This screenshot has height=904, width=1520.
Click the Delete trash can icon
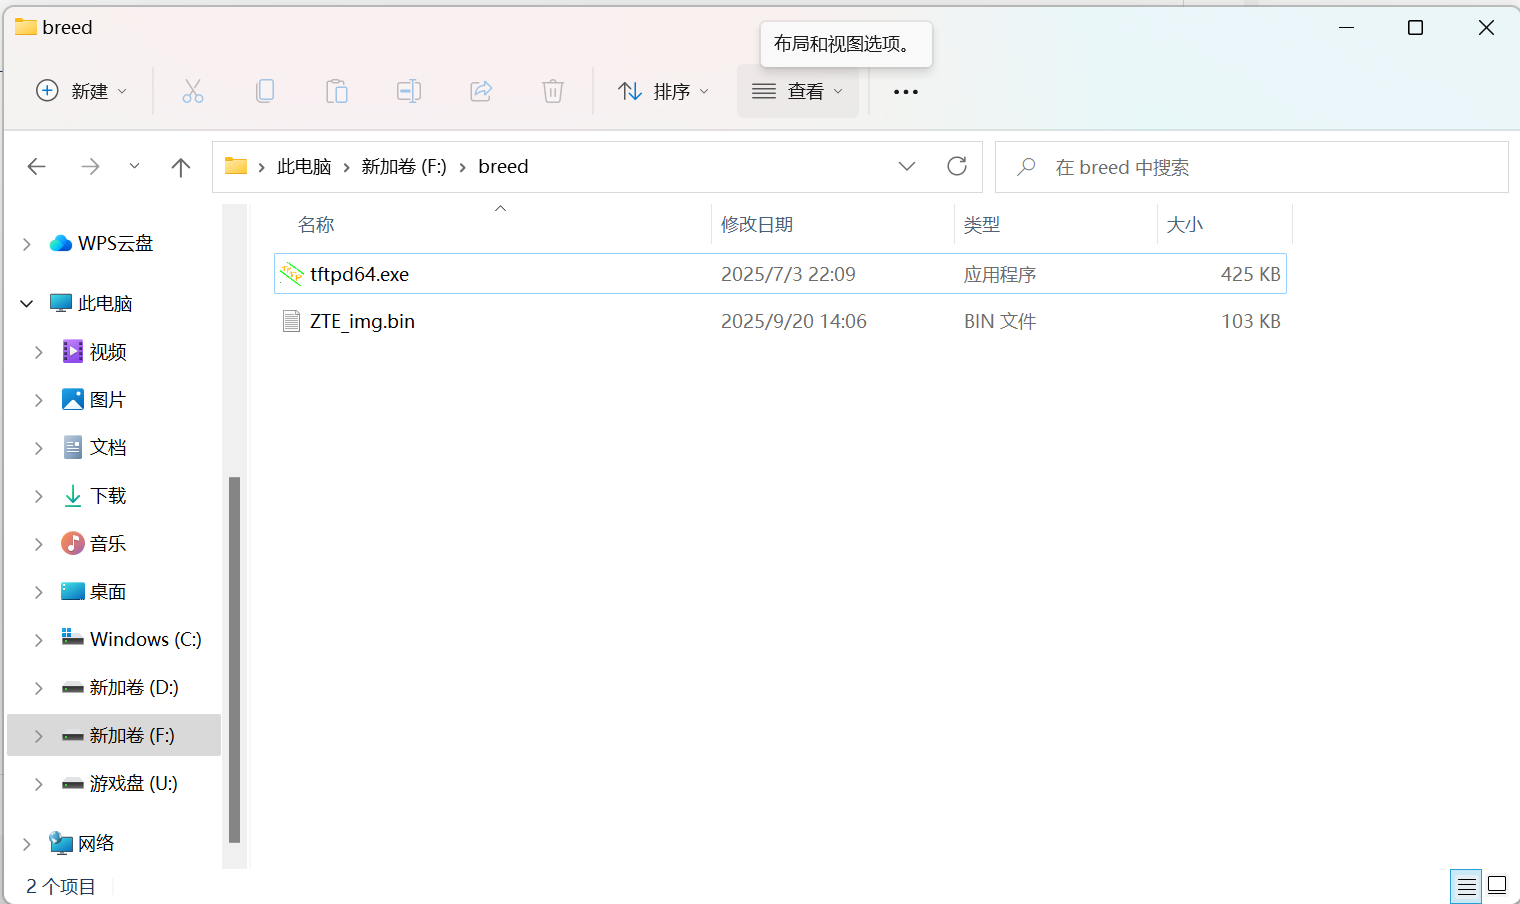coord(553,91)
